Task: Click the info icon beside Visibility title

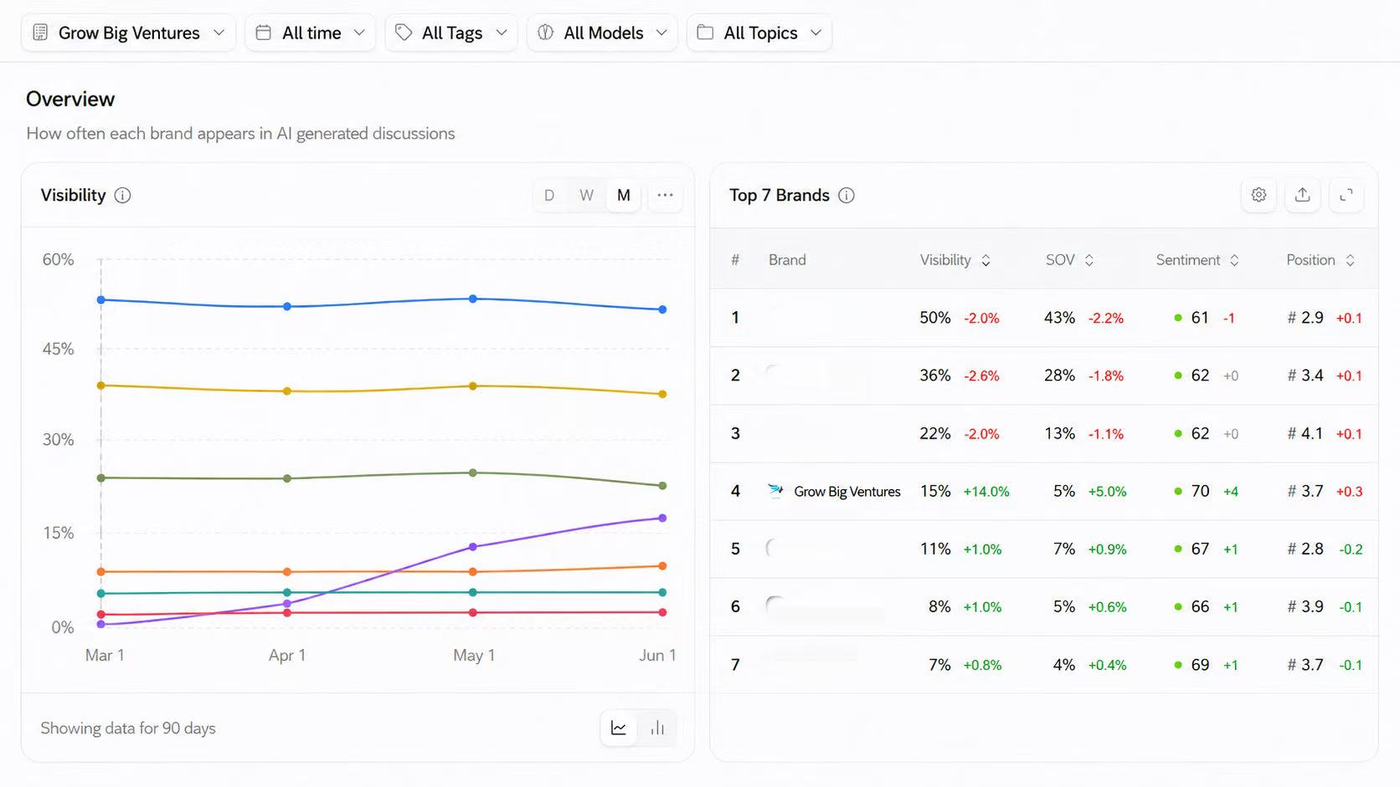Action: pos(123,195)
